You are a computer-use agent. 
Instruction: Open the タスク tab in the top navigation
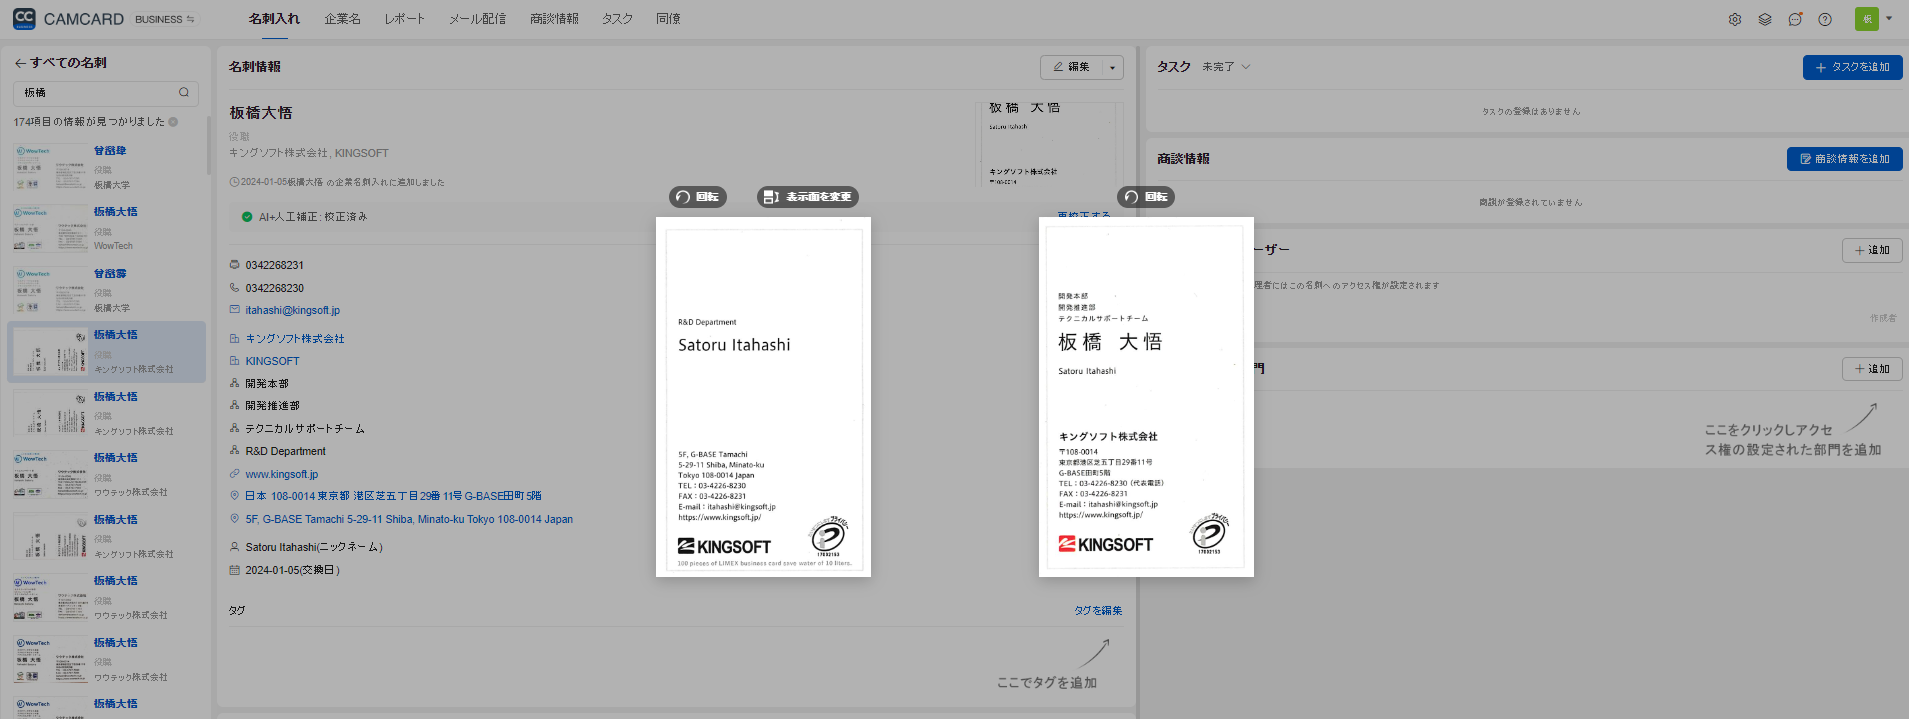pyautogui.click(x=617, y=19)
